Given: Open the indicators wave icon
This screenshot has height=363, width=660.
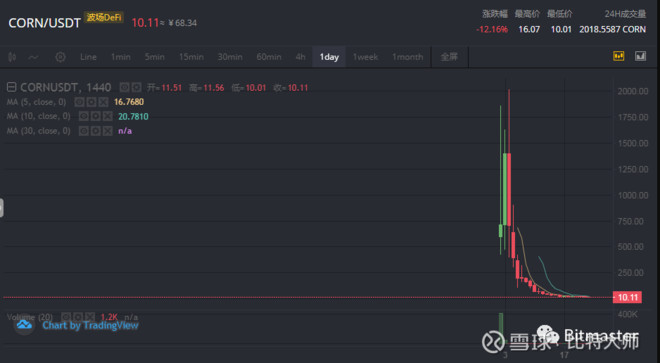Looking at the screenshot, I should [x=33, y=57].
